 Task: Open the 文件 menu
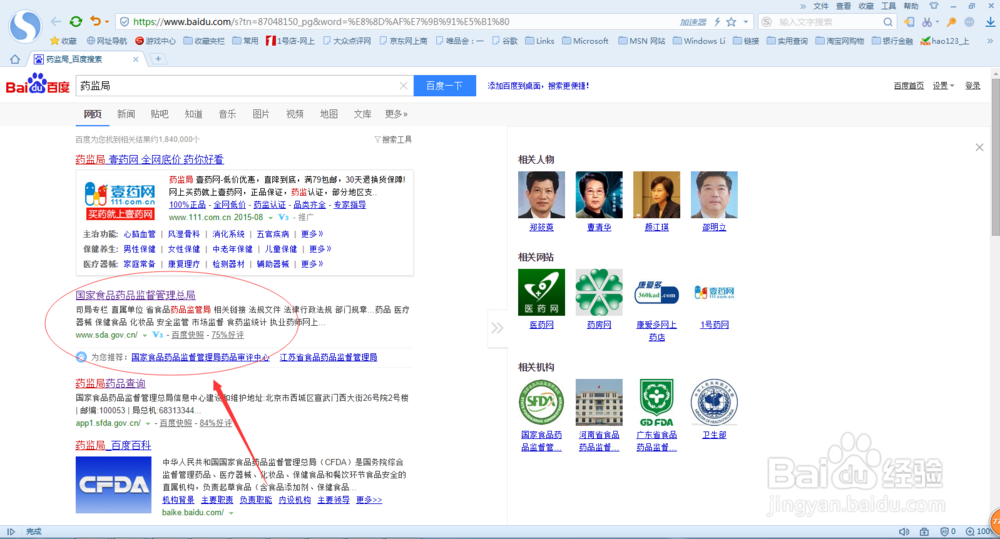pos(821,6)
